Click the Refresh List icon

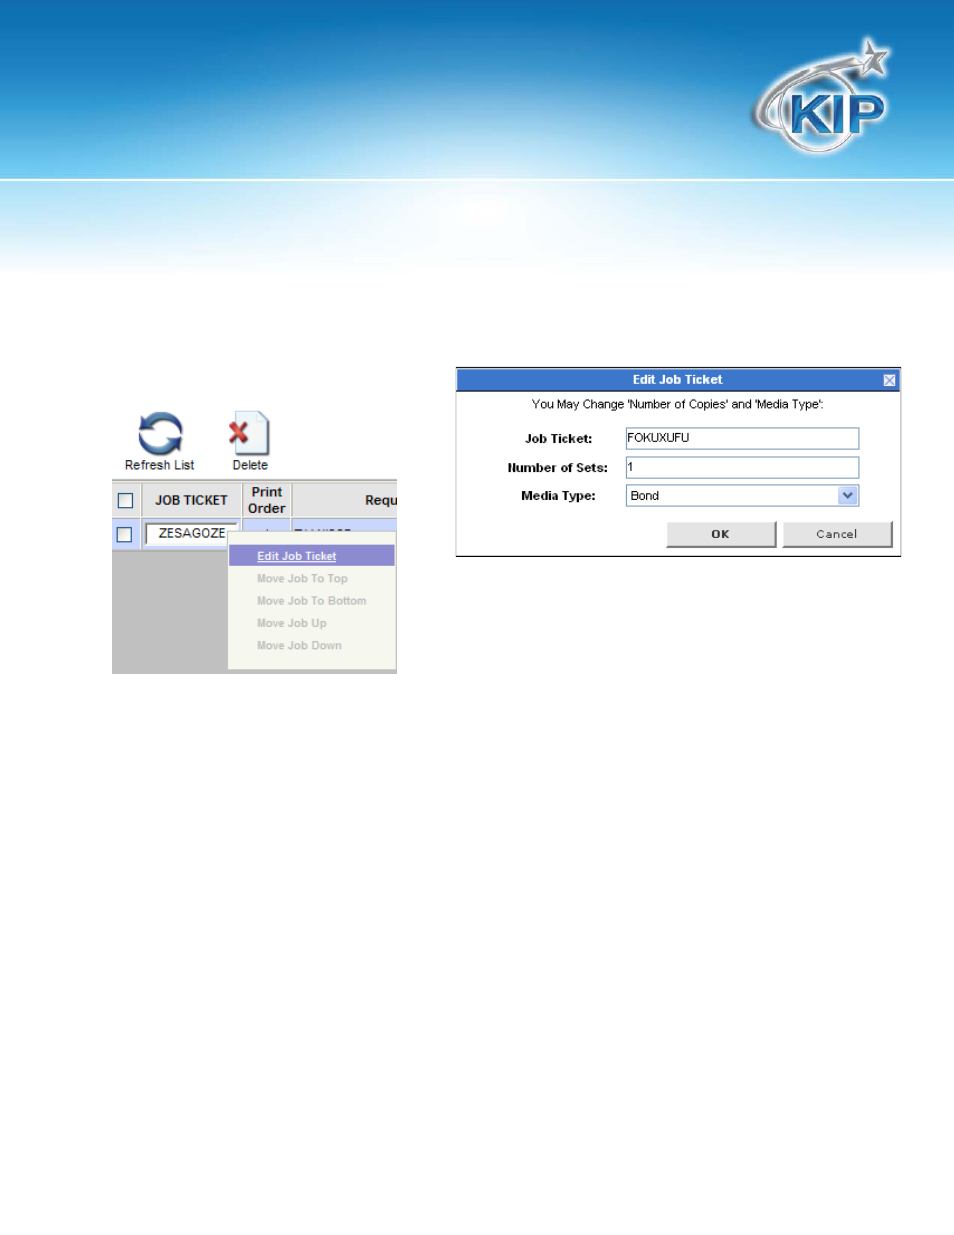(x=160, y=434)
